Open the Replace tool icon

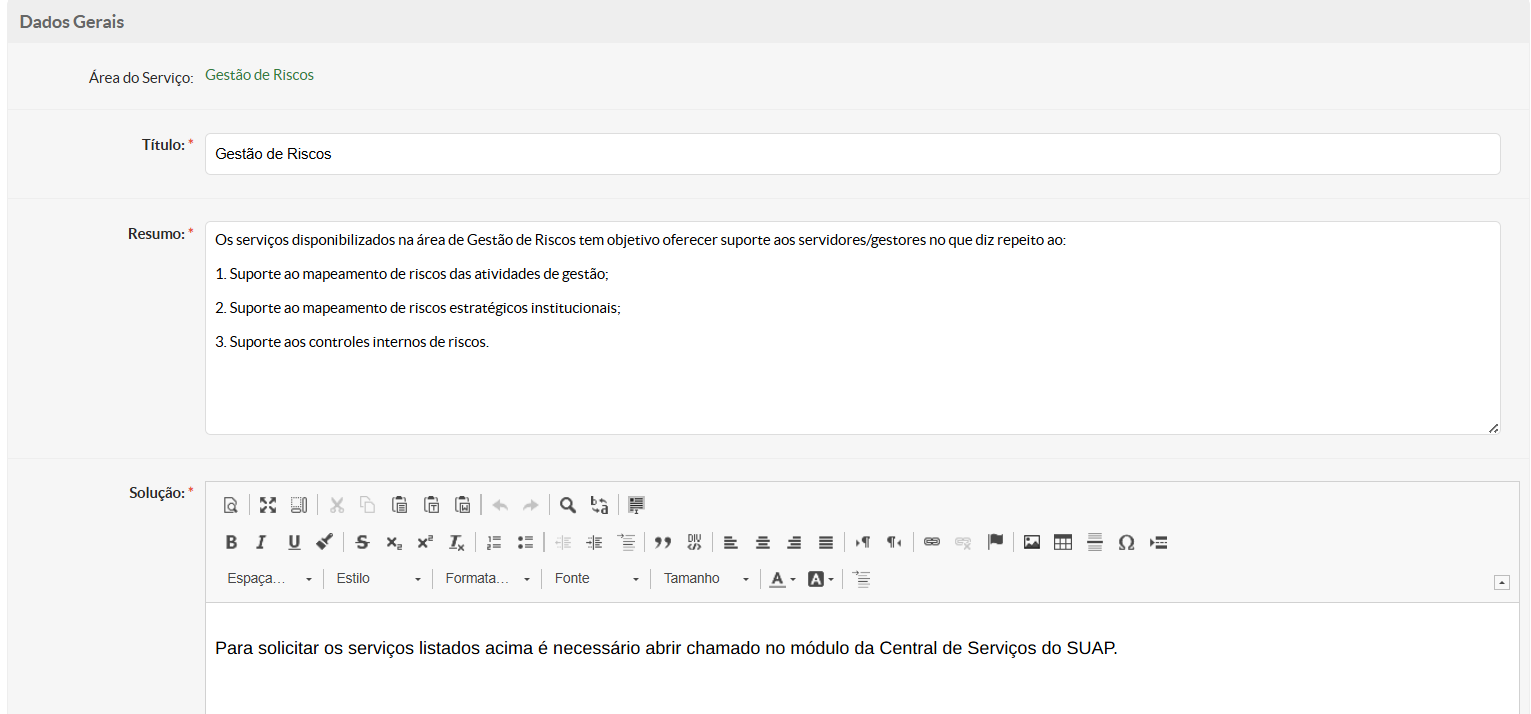click(600, 505)
